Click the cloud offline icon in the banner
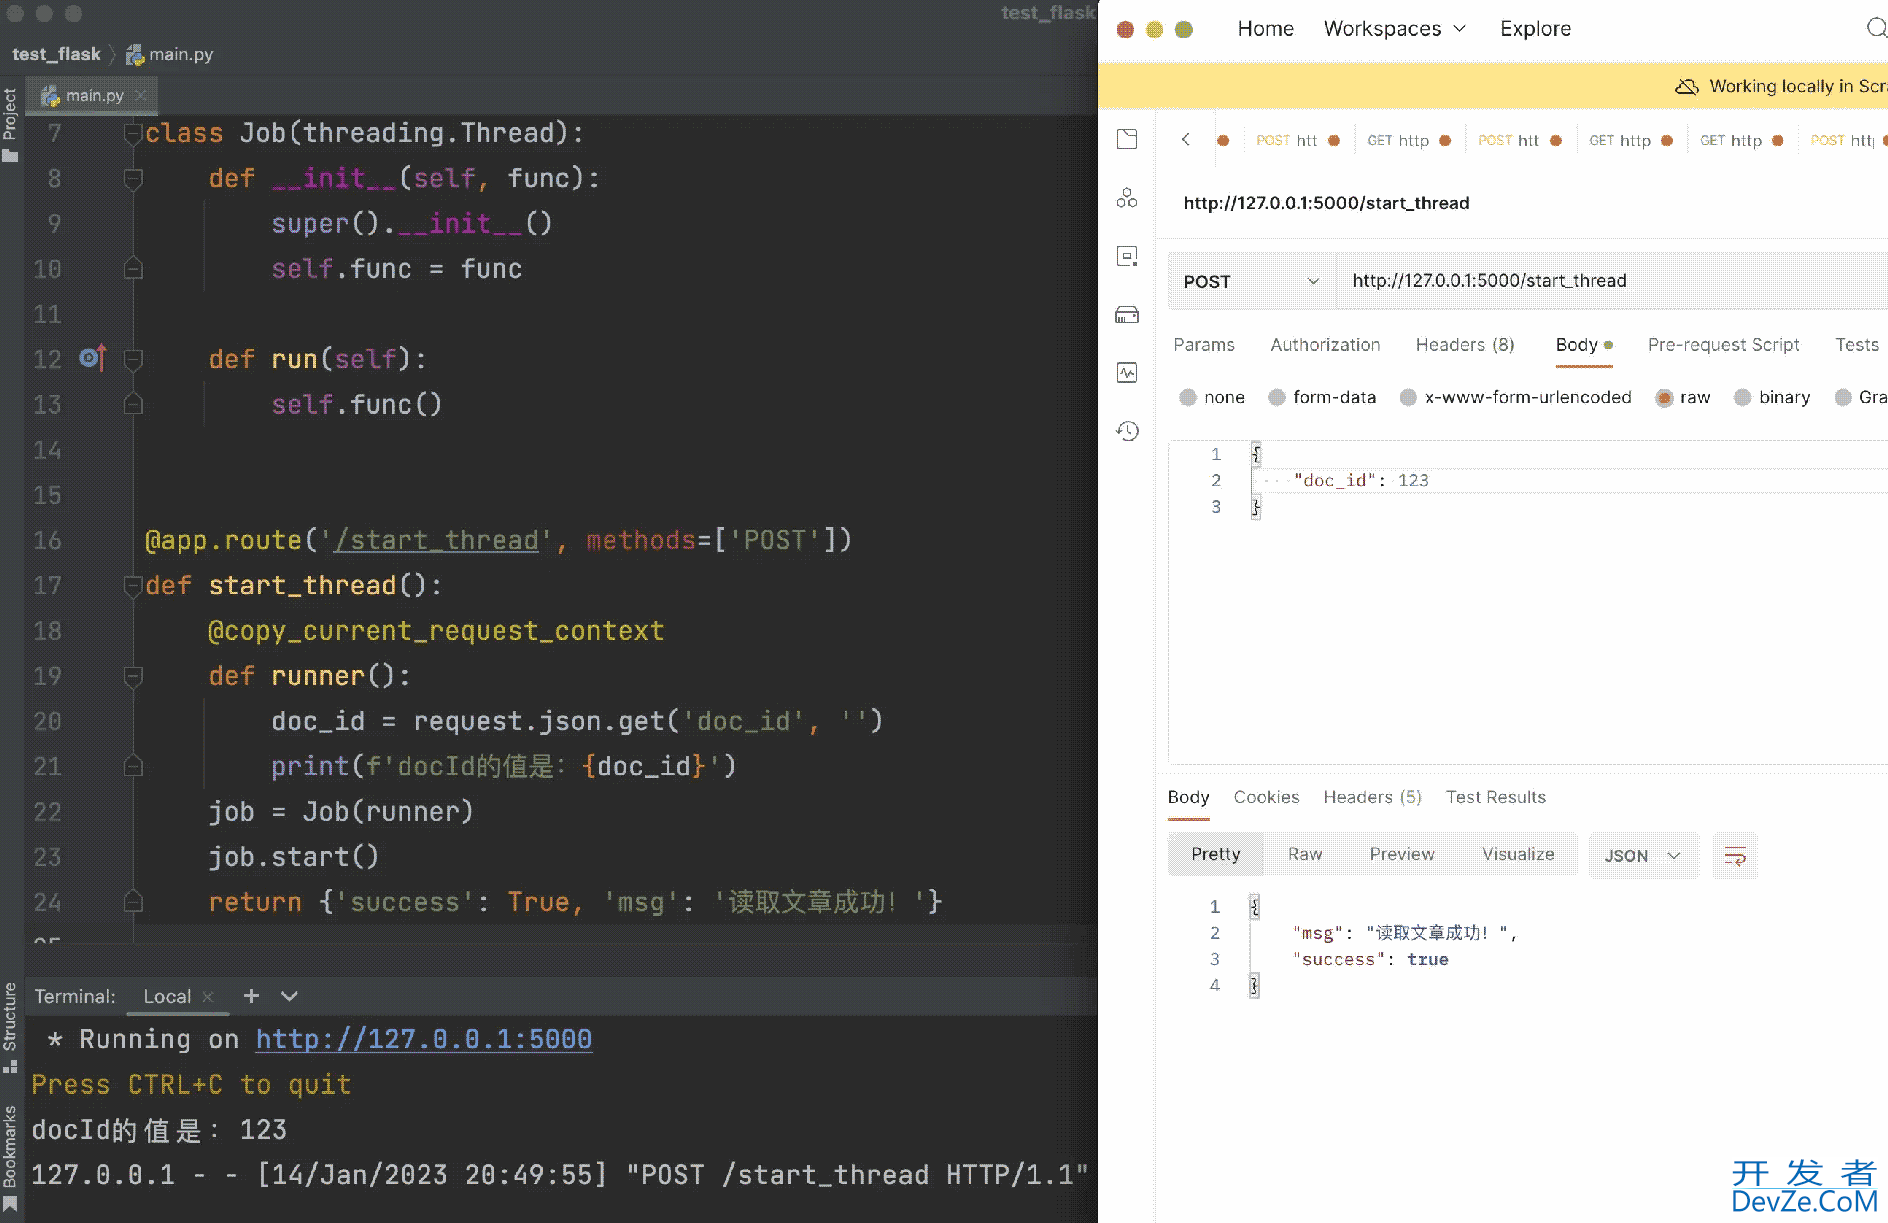 1687,86
